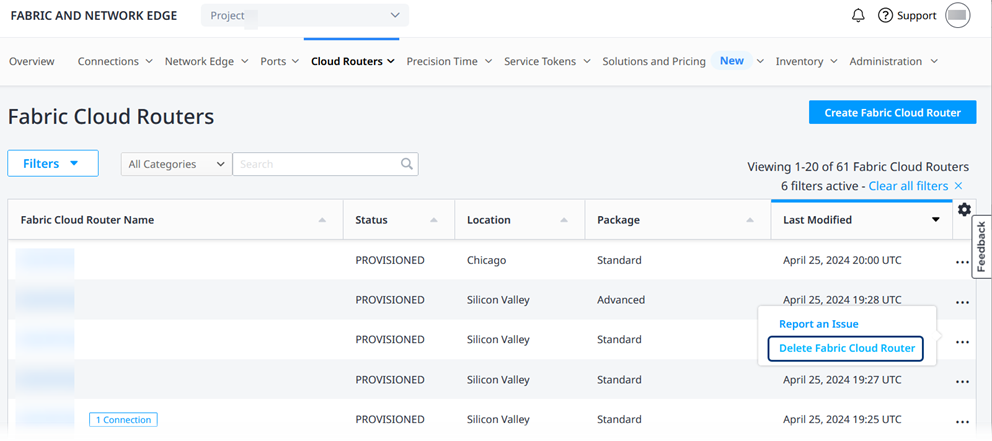Click Create Fabric Cloud Router button
This screenshot has width=992, height=441.
[892, 113]
